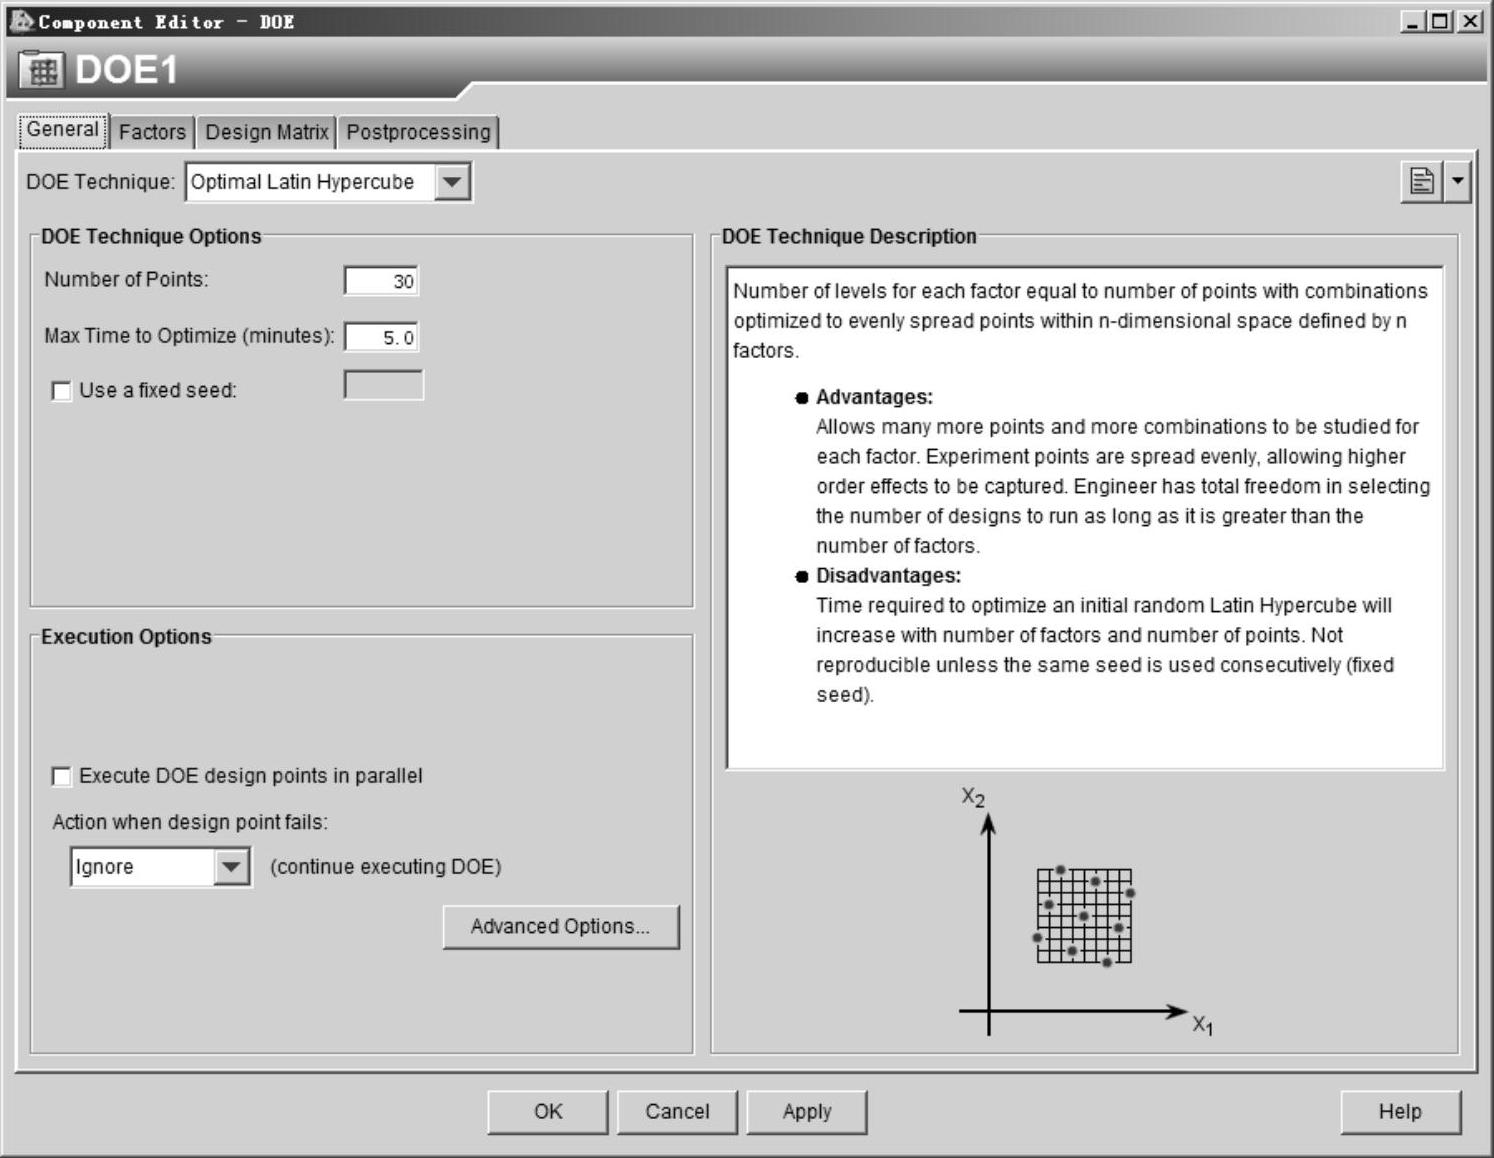This screenshot has height=1158, width=1494.
Task: Open Advanced Options dialog
Action: point(561,927)
